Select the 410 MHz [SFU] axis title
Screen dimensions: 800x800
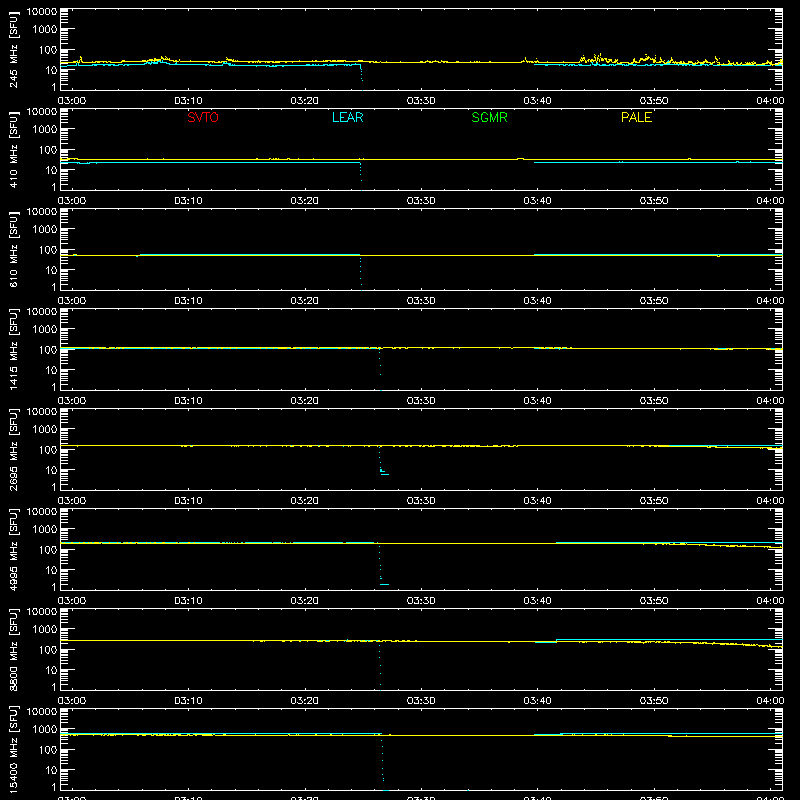click(13, 149)
